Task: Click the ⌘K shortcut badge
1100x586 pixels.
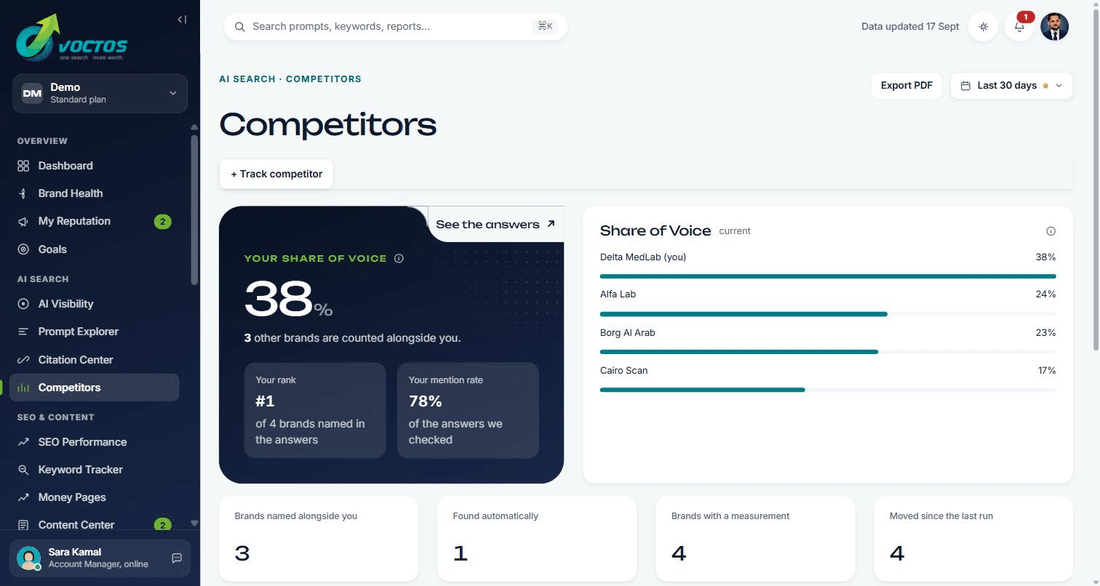Action: (545, 26)
